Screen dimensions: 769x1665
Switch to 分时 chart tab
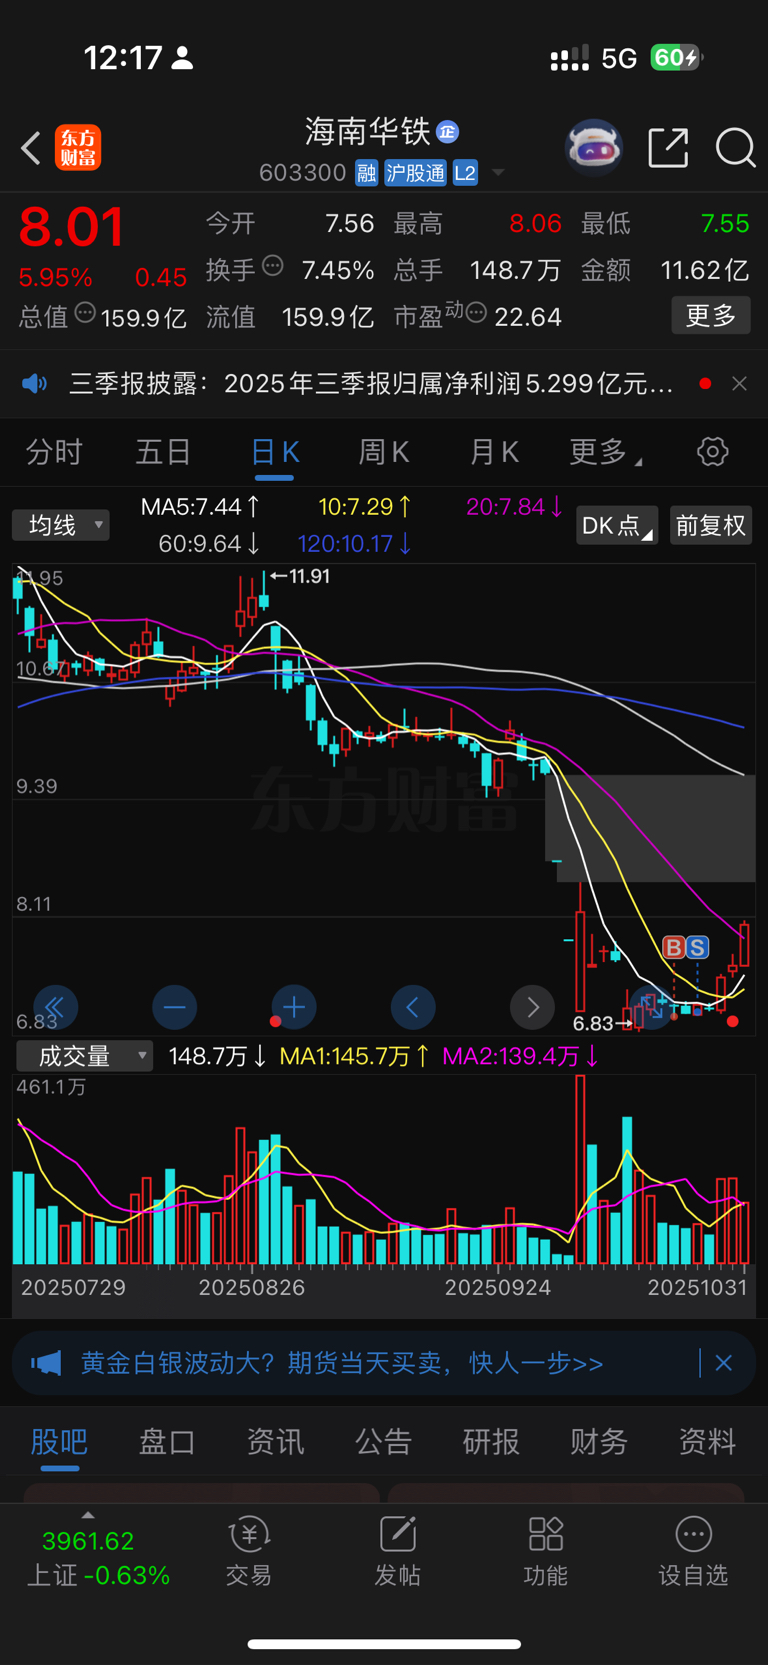[54, 453]
